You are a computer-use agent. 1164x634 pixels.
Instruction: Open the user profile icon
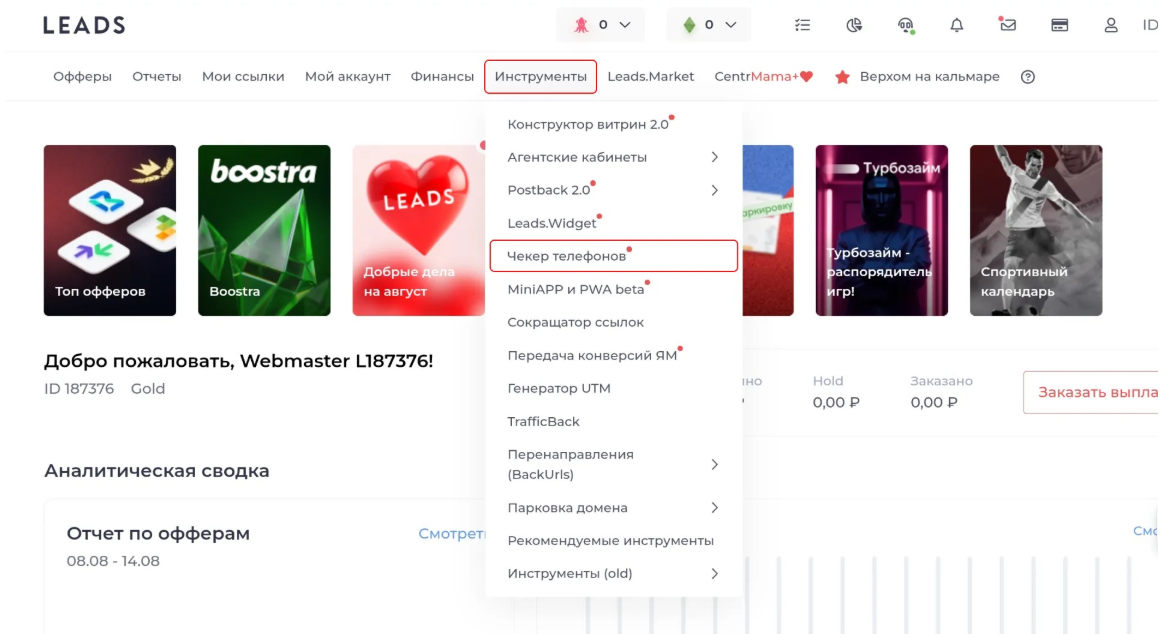pyautogui.click(x=1111, y=25)
